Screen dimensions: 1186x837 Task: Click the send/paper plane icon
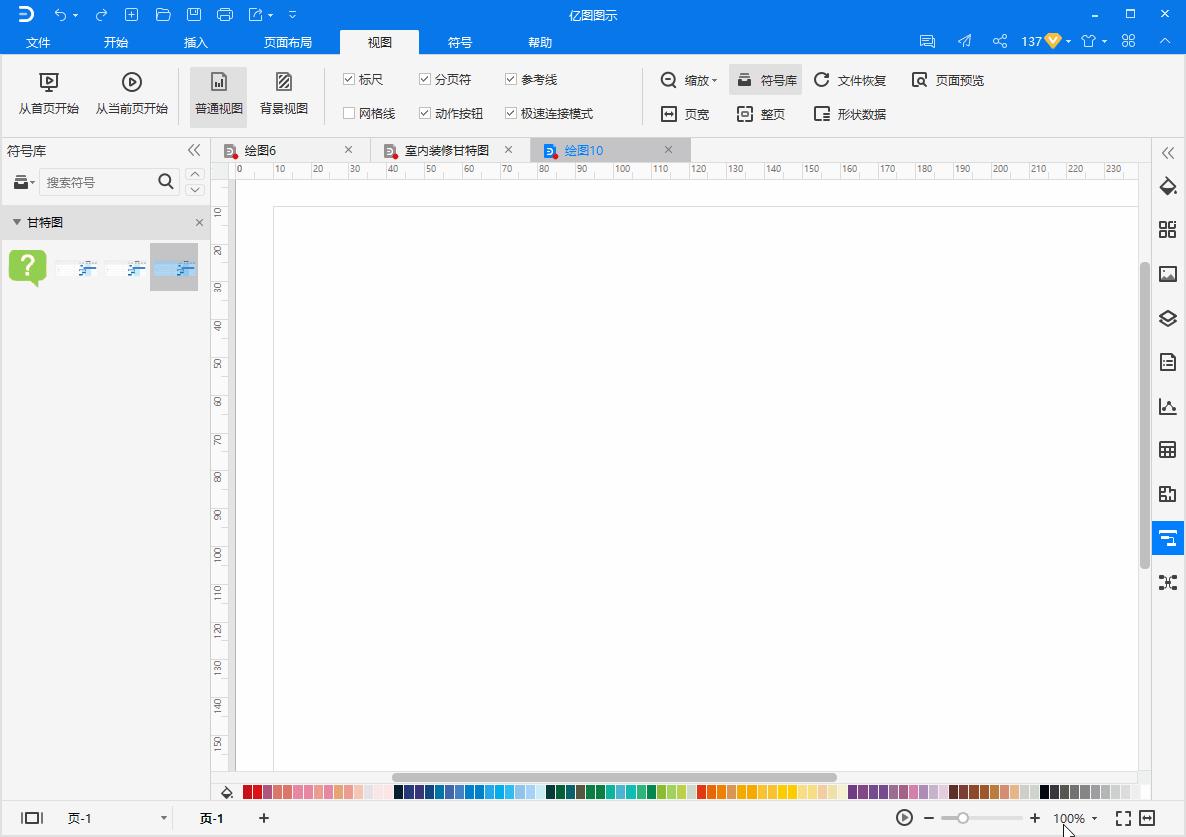pos(964,41)
